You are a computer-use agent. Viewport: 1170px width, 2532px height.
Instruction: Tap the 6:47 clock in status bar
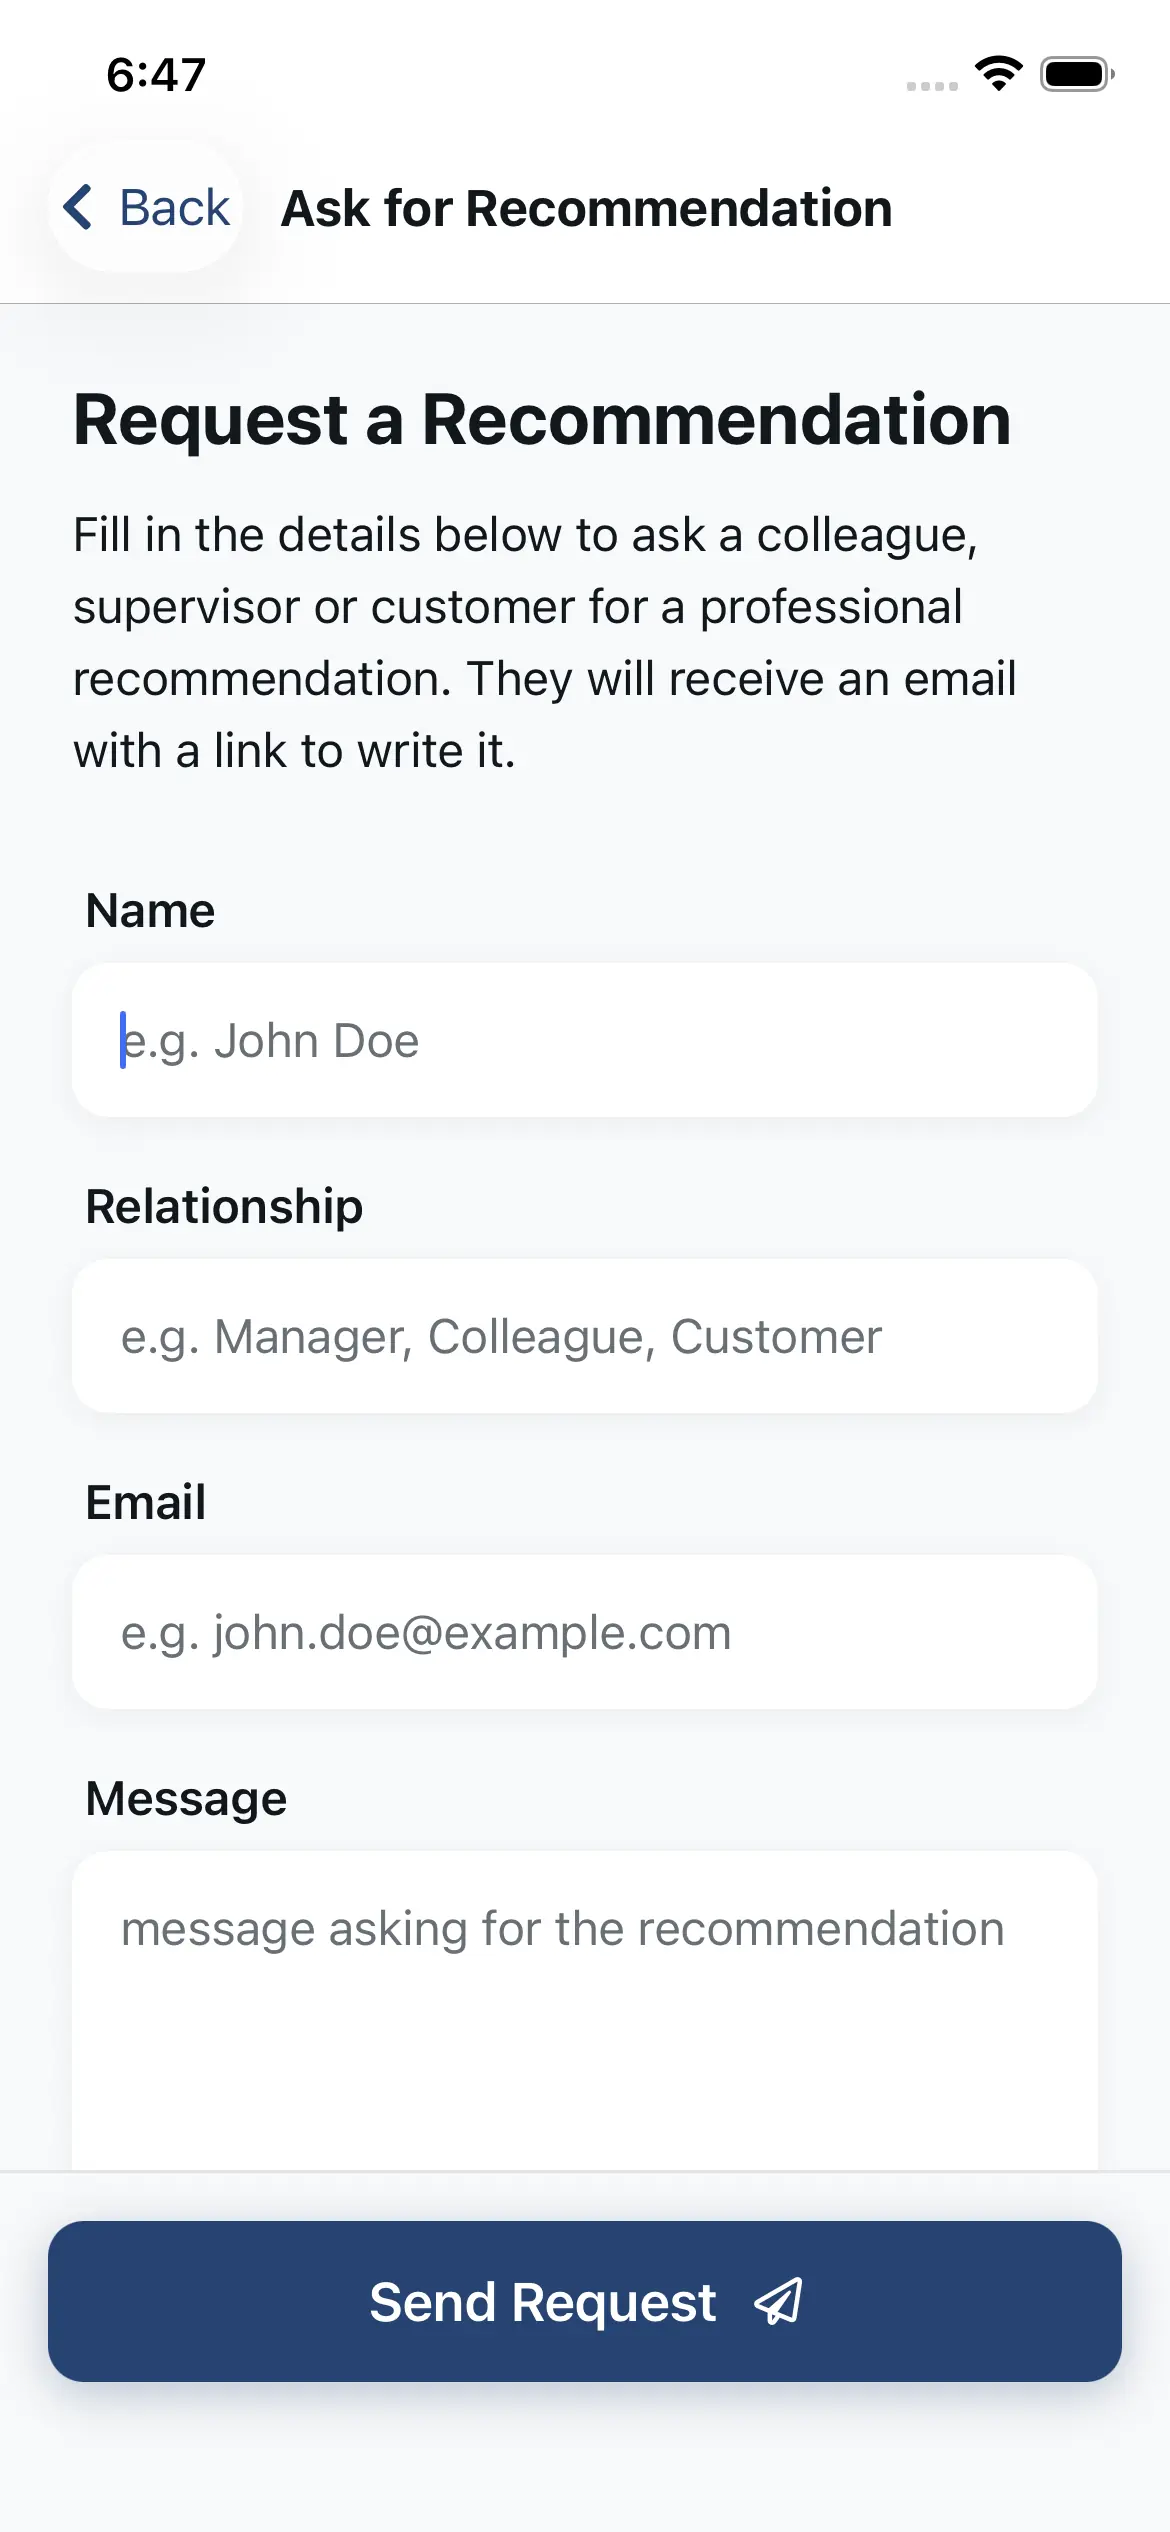(156, 75)
